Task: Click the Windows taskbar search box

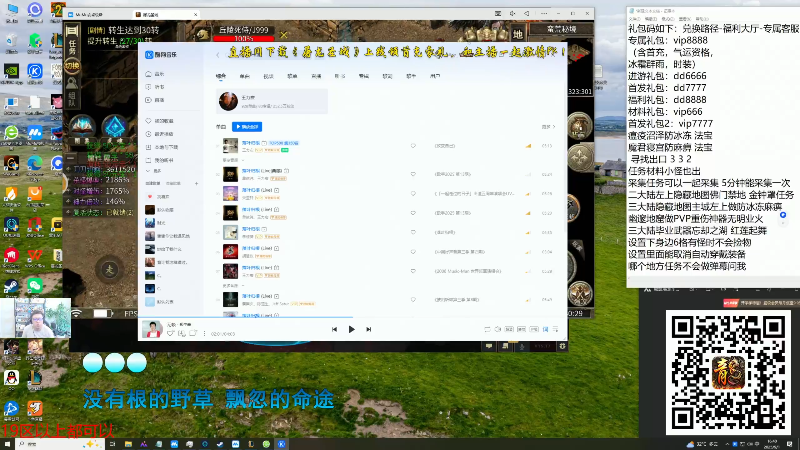Action: coord(60,444)
